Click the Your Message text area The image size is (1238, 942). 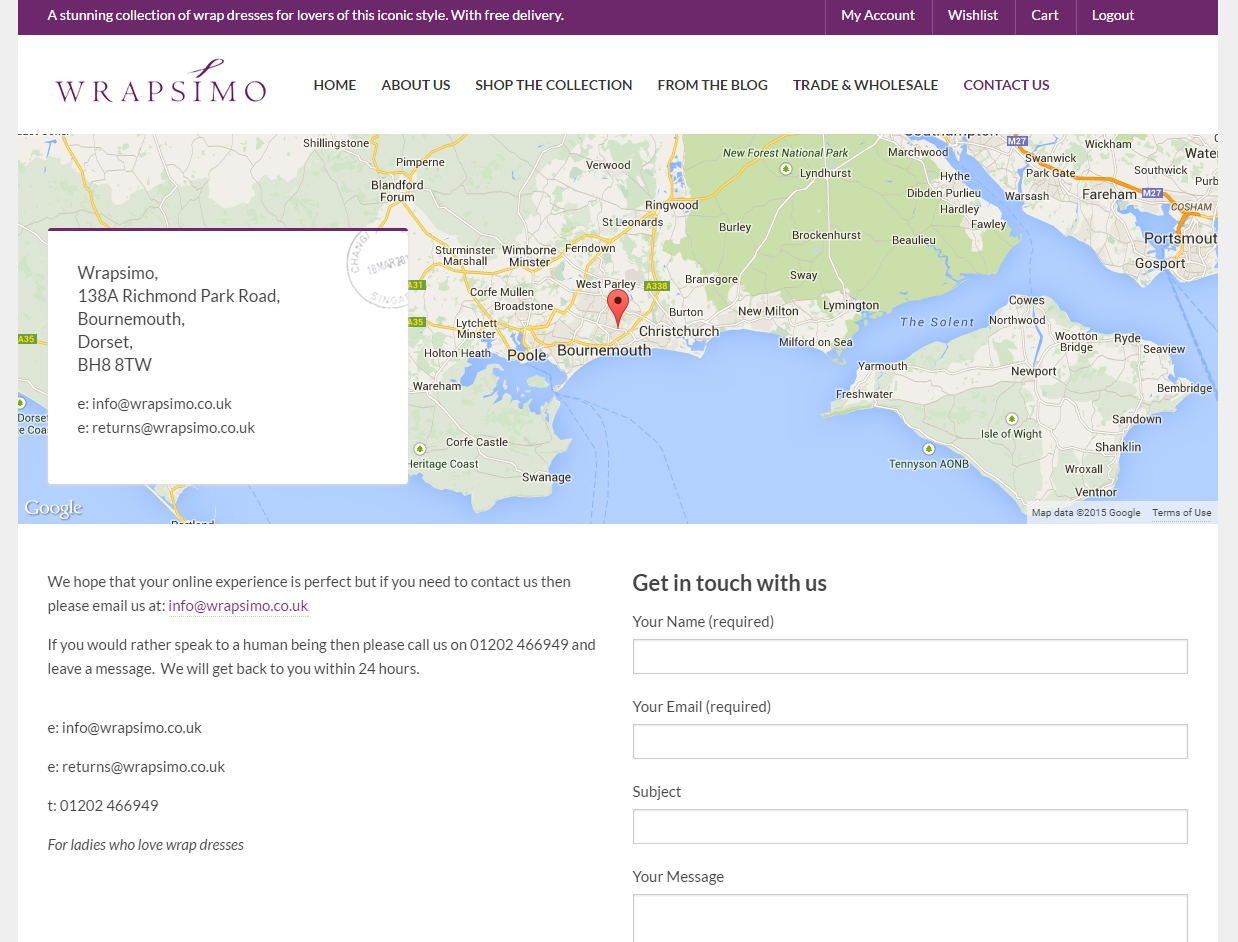[x=909, y=918]
